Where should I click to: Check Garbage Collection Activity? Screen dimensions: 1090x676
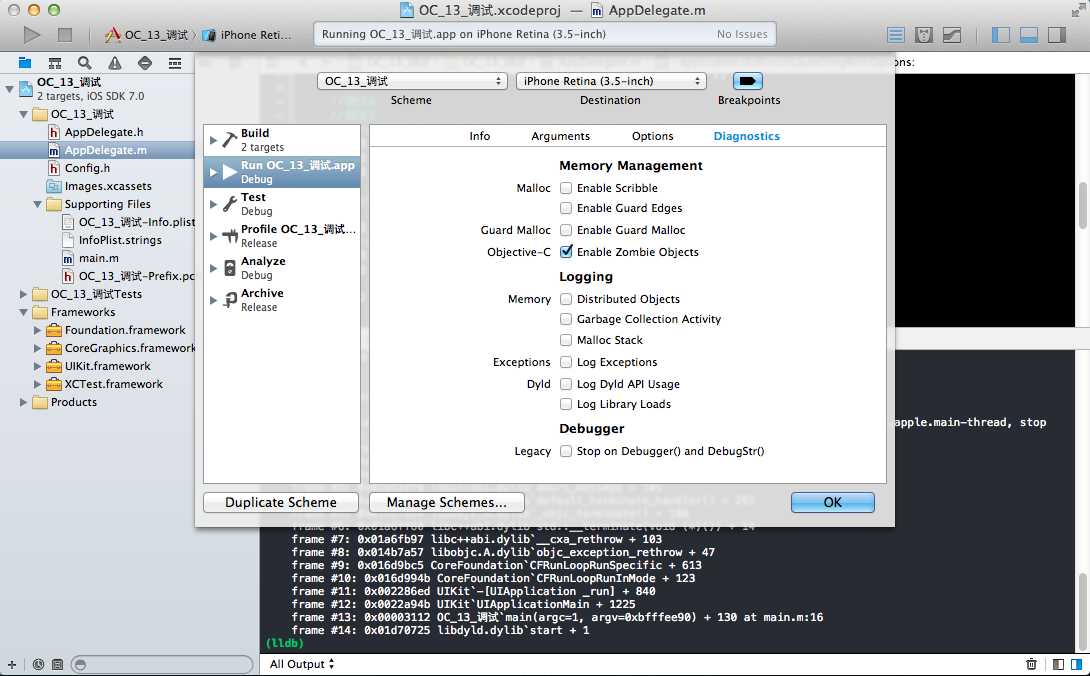(566, 319)
